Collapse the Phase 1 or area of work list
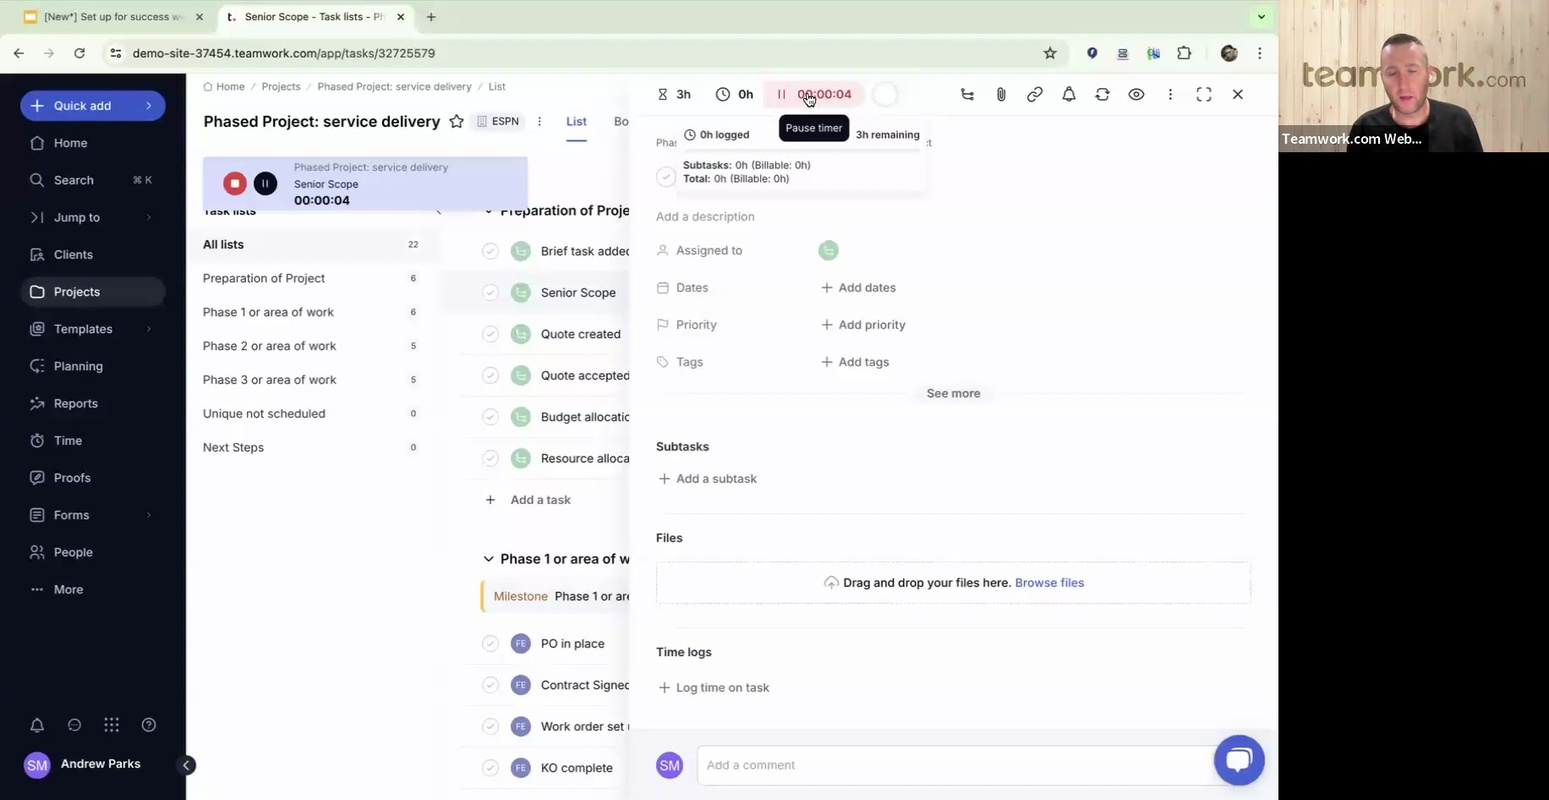This screenshot has width=1549, height=800. pyautogui.click(x=489, y=559)
